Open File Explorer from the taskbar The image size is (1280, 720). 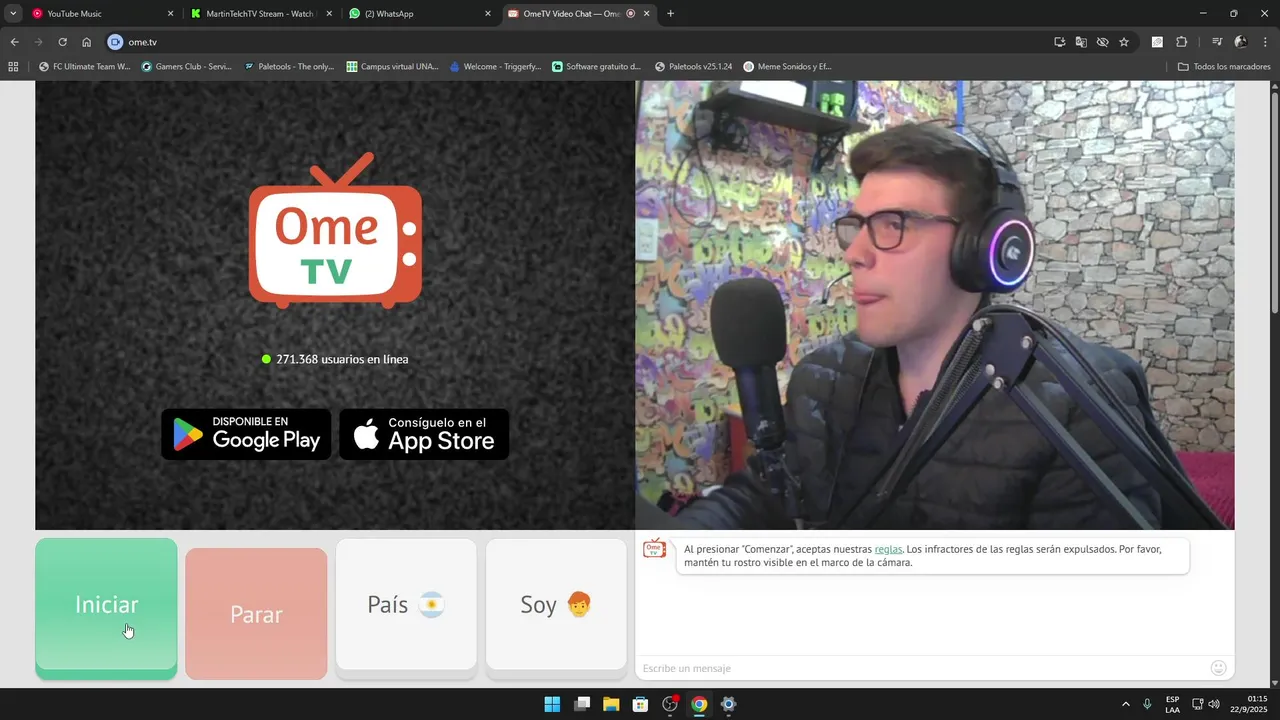[x=611, y=704]
